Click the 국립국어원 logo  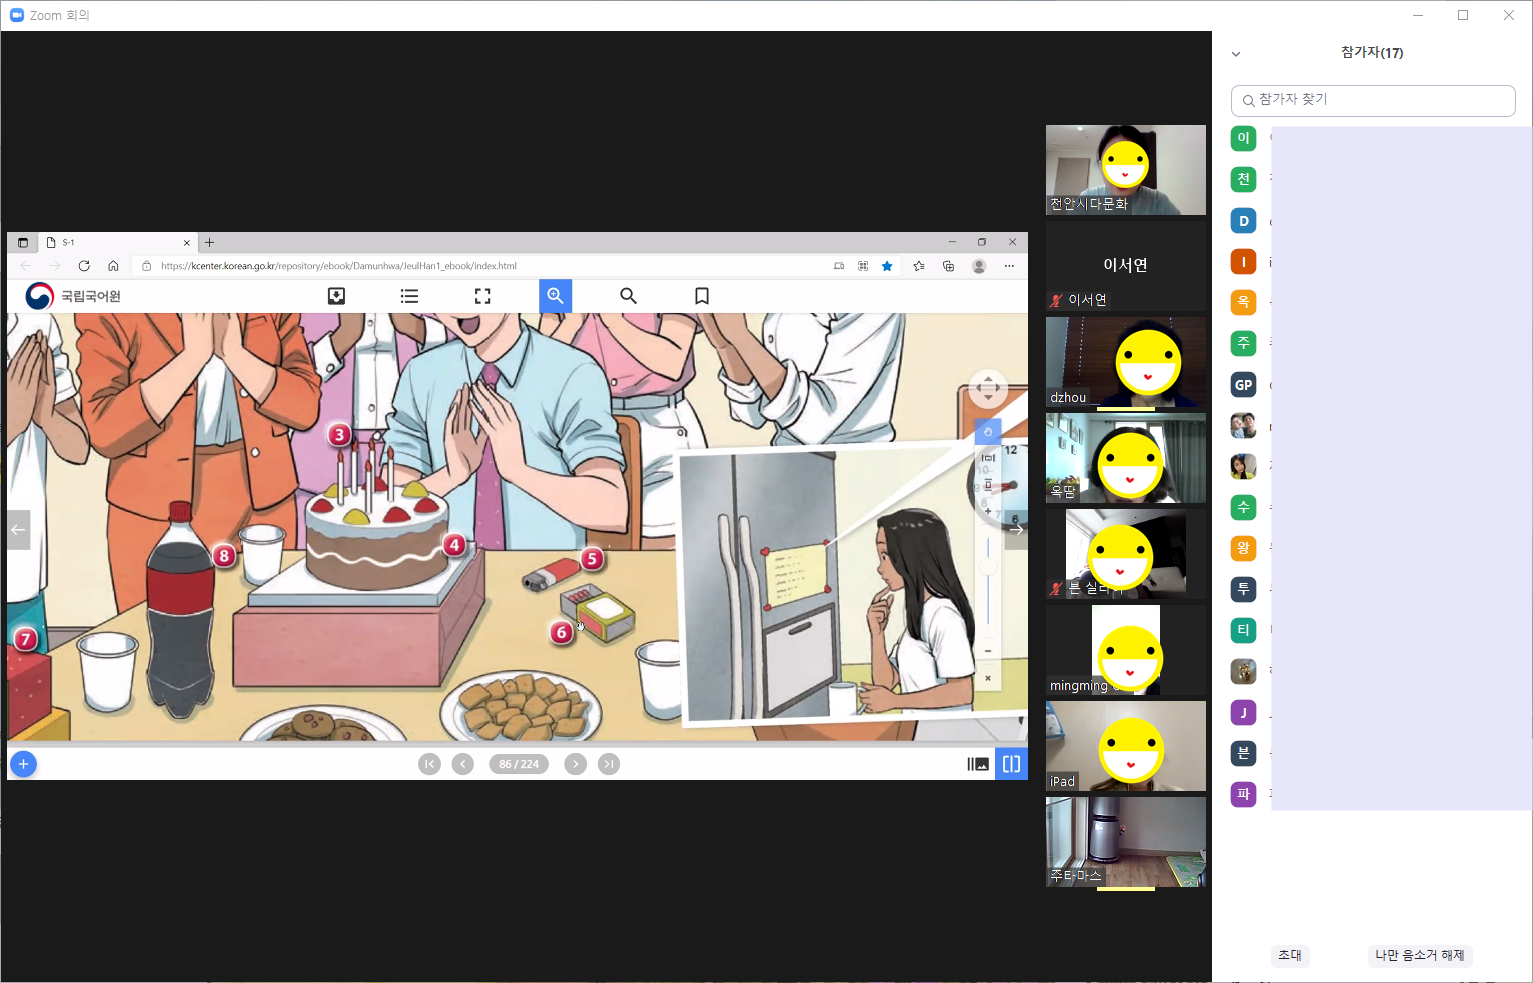coord(73,296)
